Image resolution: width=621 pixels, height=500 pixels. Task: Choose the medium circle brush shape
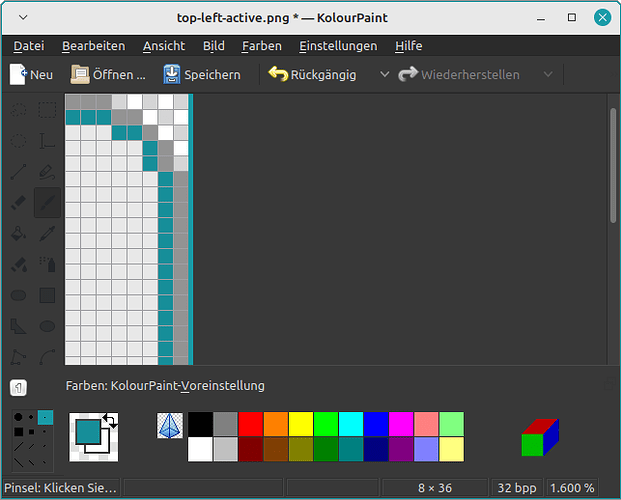[31, 417]
